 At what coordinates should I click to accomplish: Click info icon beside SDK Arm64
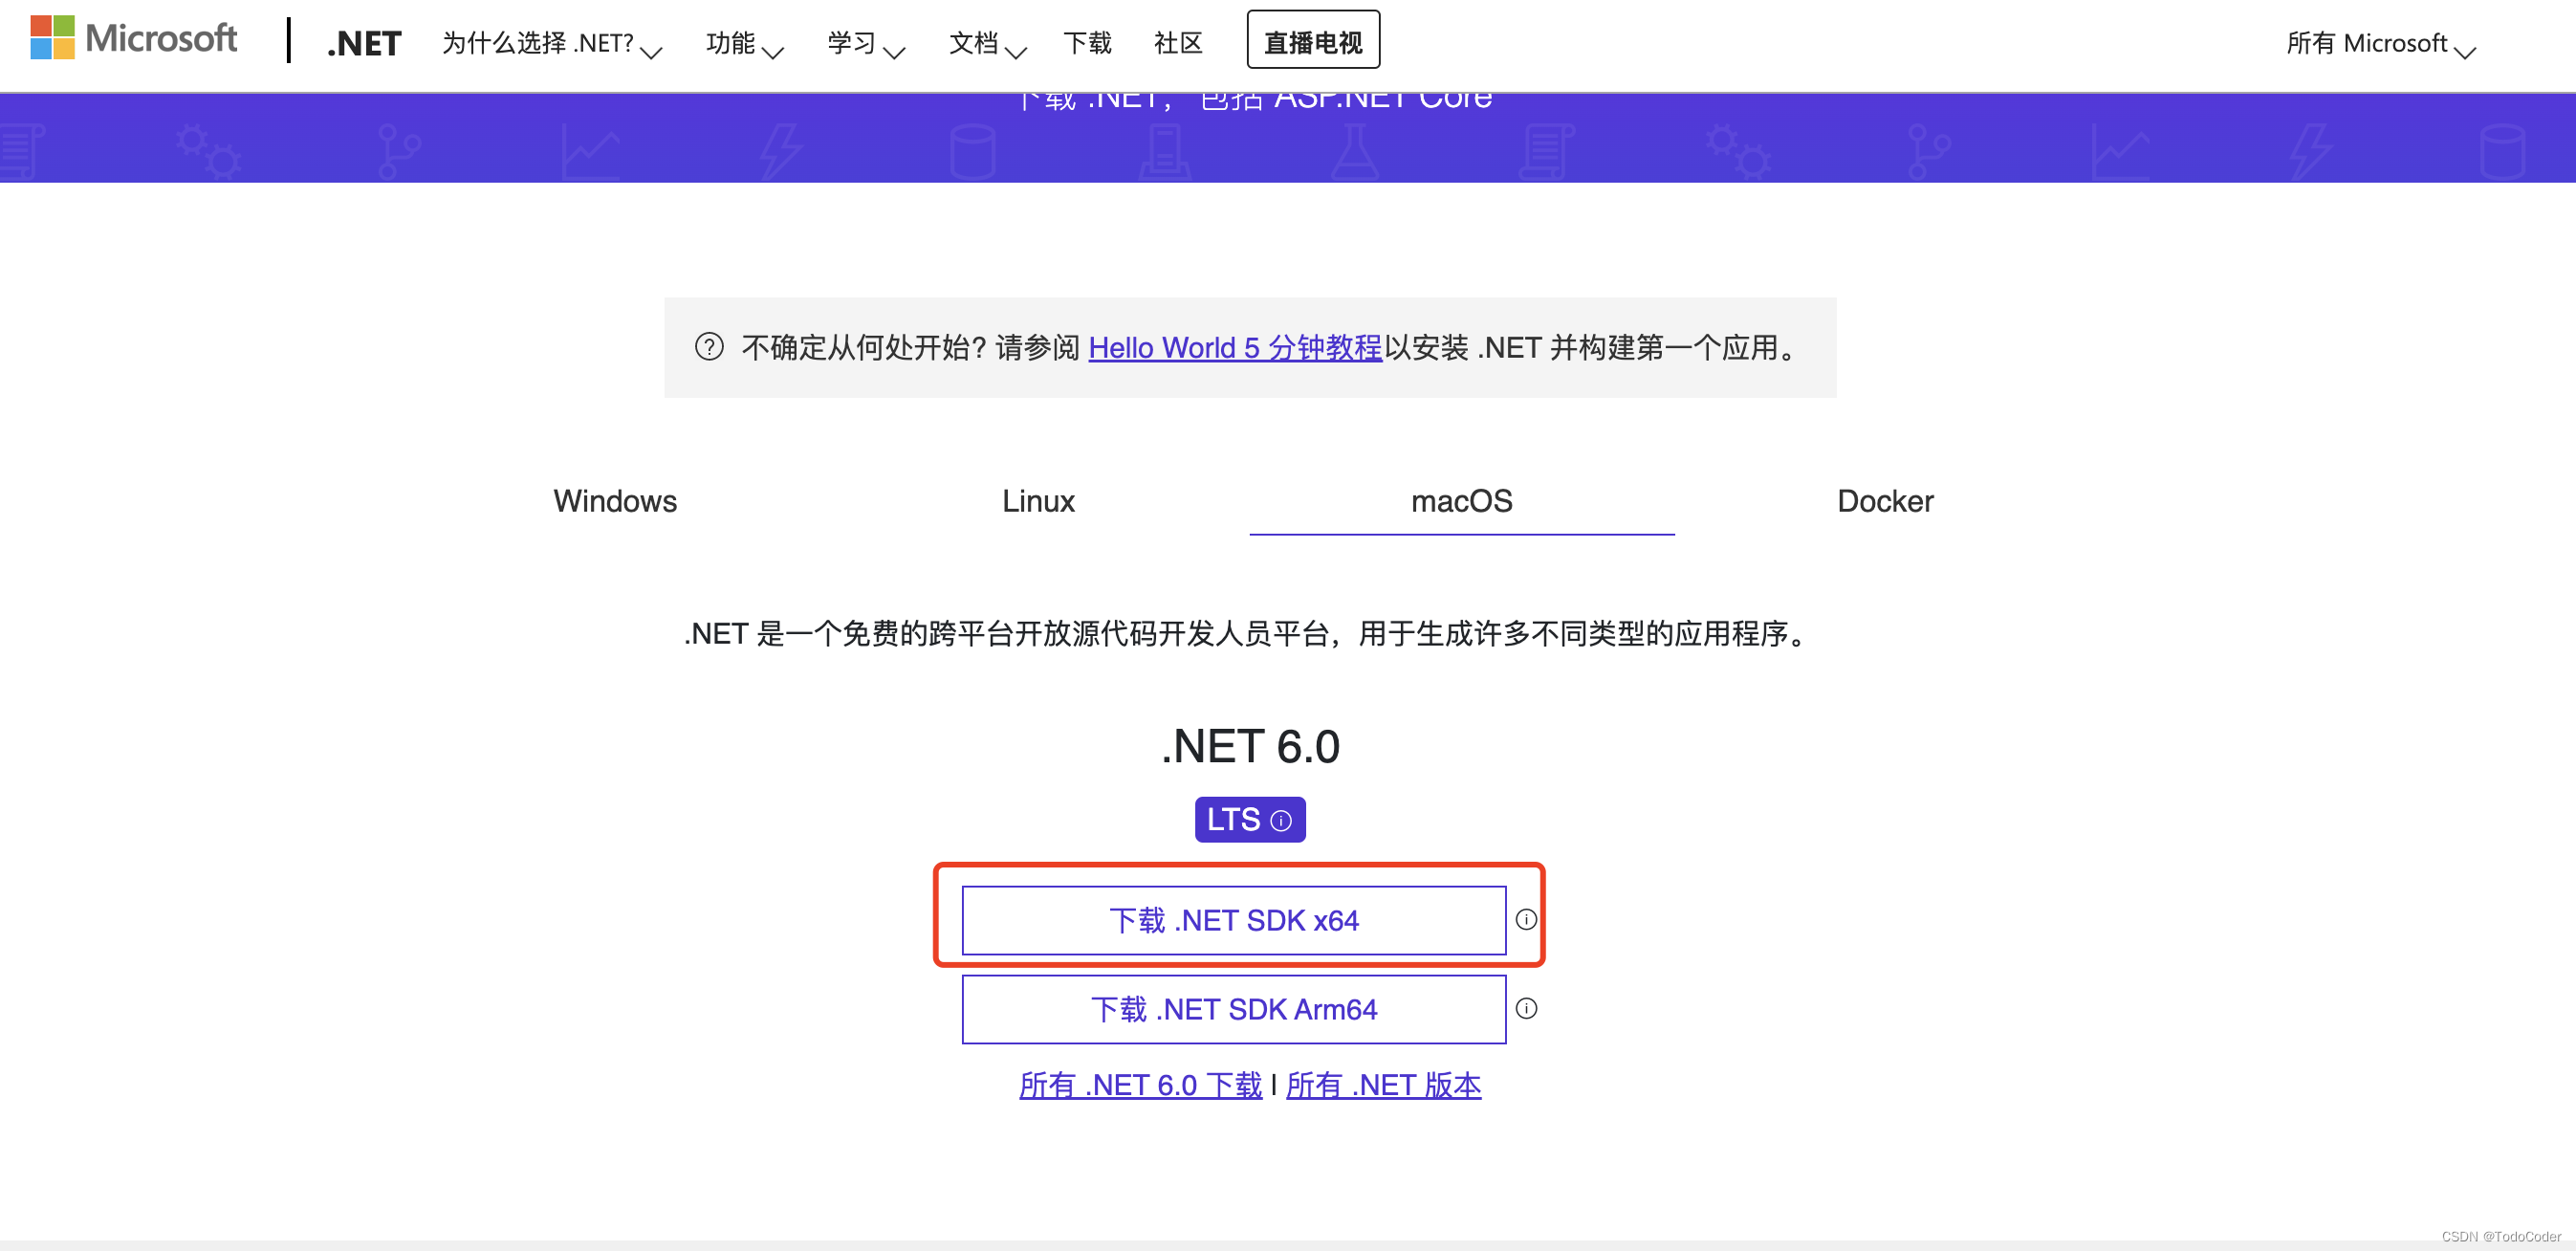(x=1526, y=1008)
